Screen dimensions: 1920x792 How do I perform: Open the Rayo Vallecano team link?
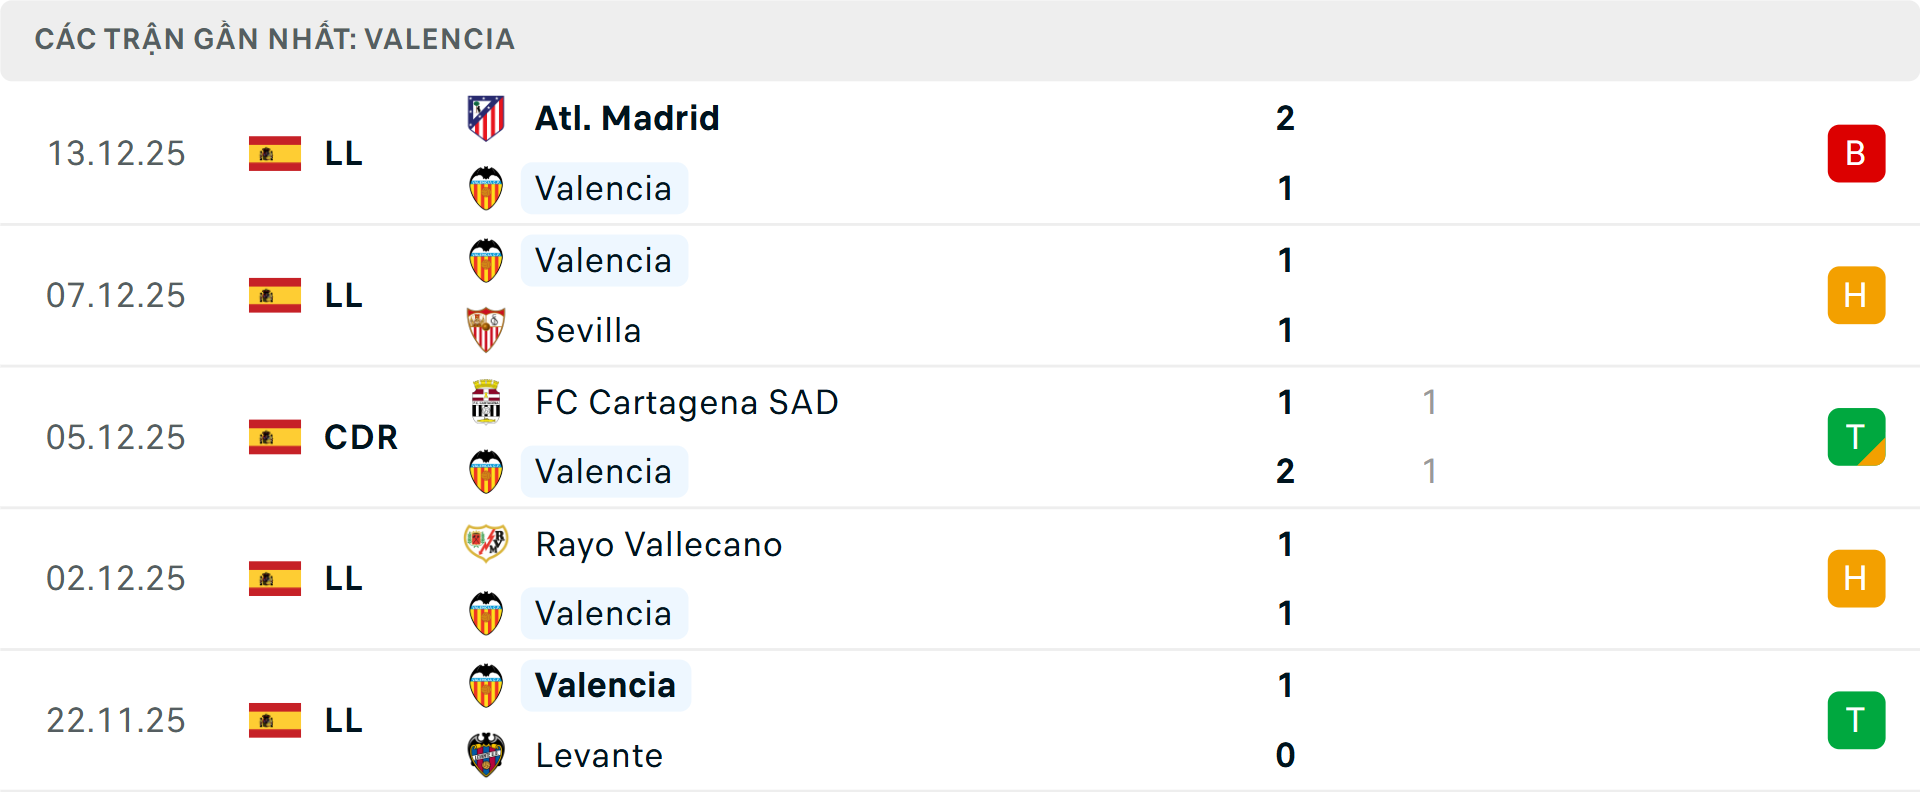pos(658,544)
